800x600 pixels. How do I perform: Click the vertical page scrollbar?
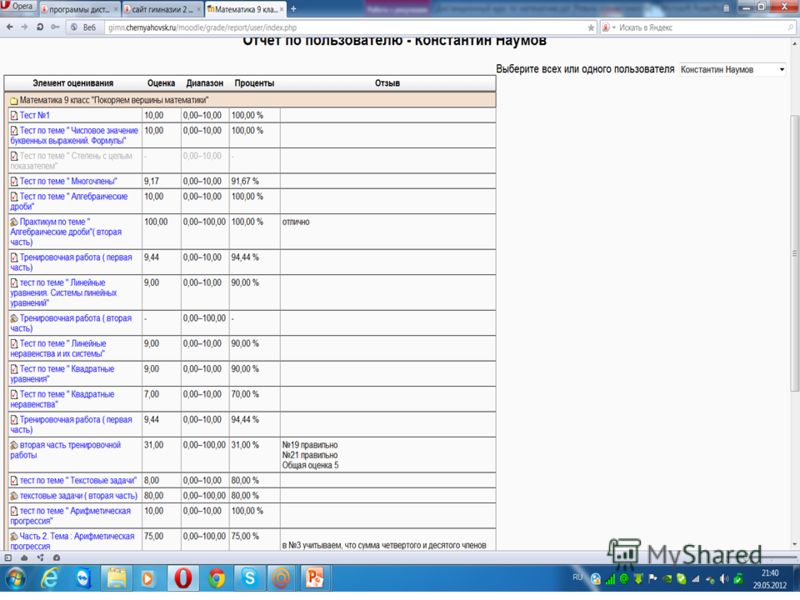pos(794,254)
